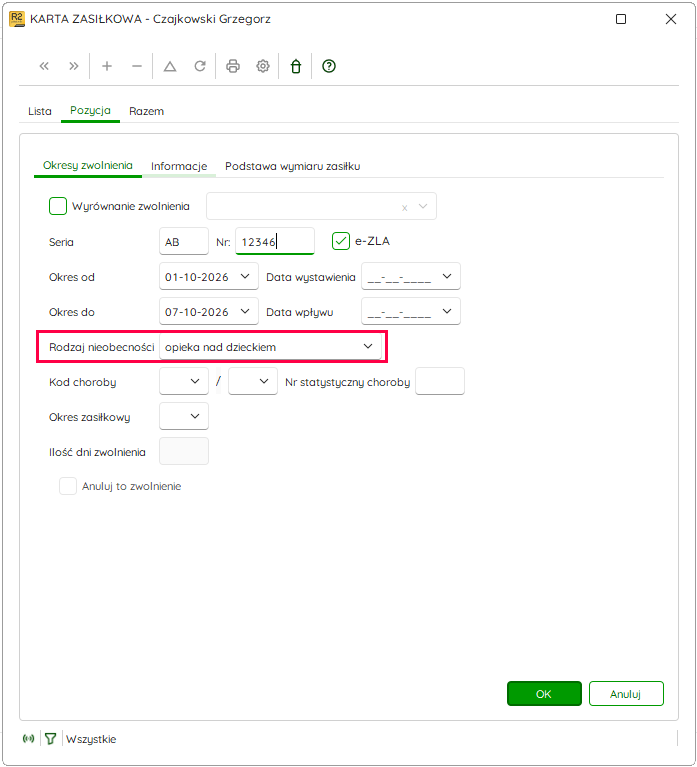Print the benefit card via printer icon

point(233,66)
